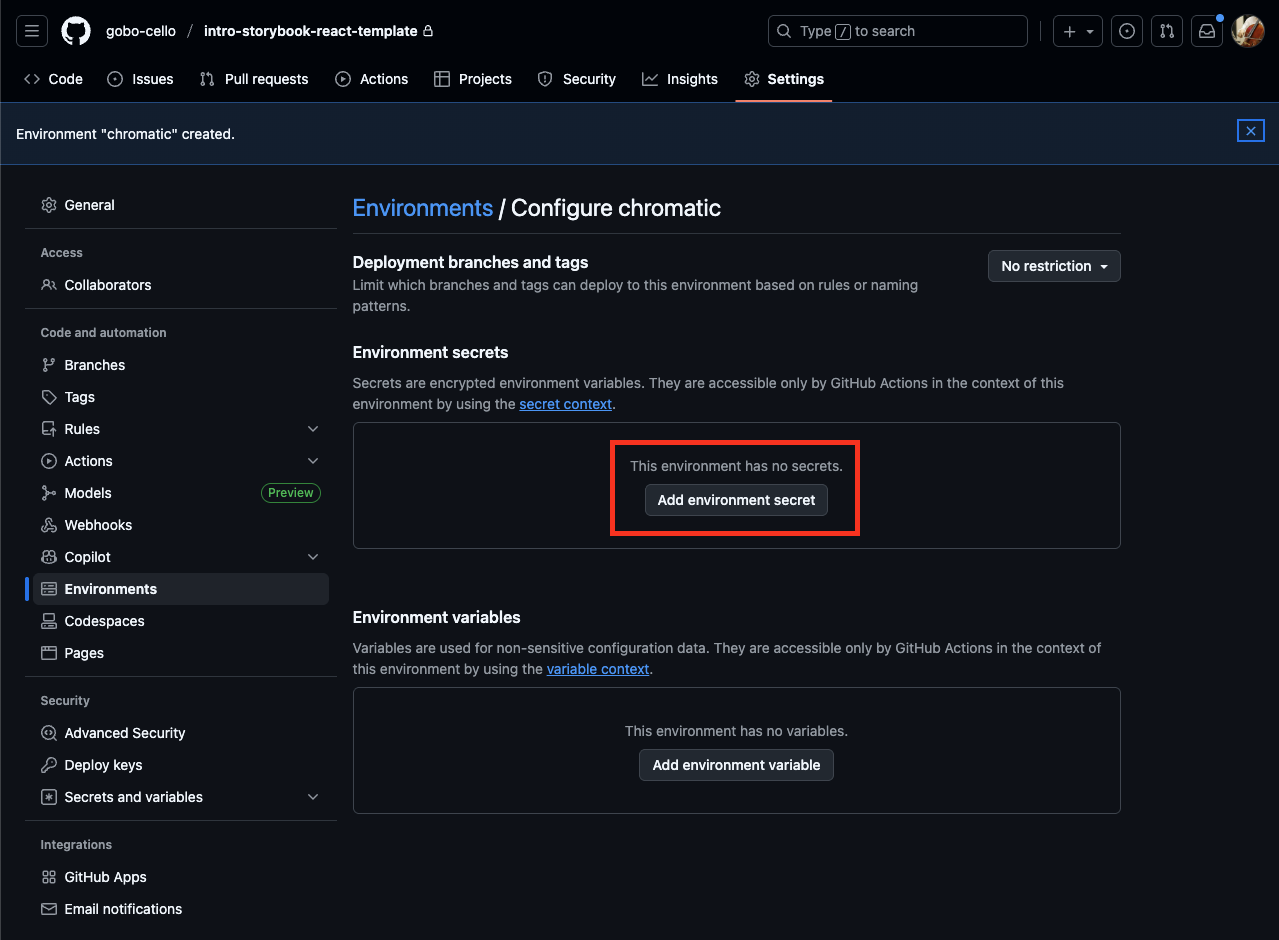Expand the Rules sidebar section
Viewport: 1279px width, 940px height.
pyautogui.click(x=181, y=429)
